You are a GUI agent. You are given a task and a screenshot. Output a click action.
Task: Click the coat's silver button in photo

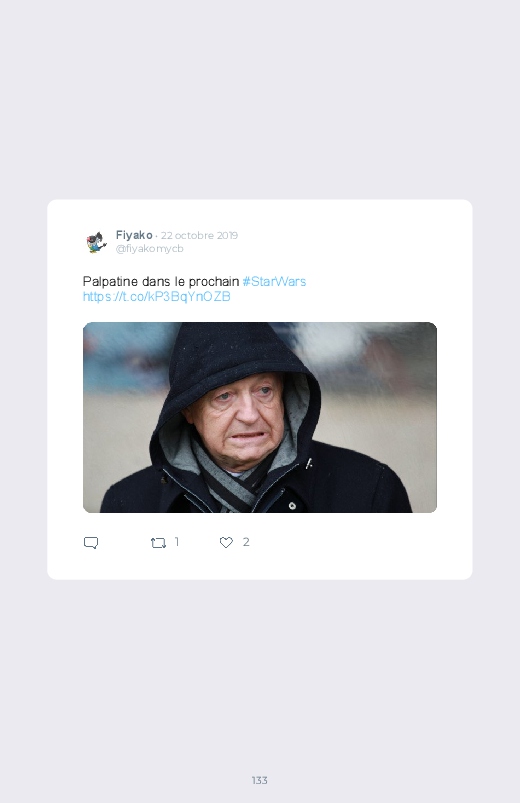(292, 506)
